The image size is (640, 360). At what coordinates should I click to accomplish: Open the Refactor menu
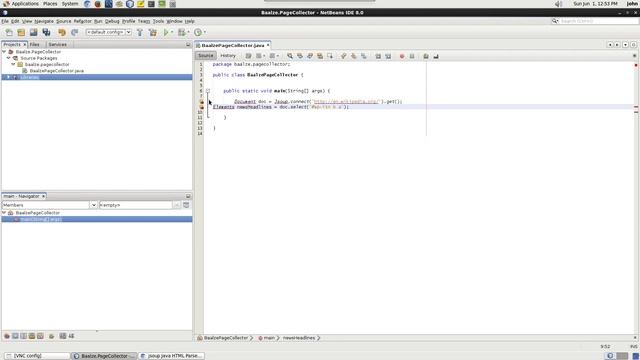(x=82, y=21)
